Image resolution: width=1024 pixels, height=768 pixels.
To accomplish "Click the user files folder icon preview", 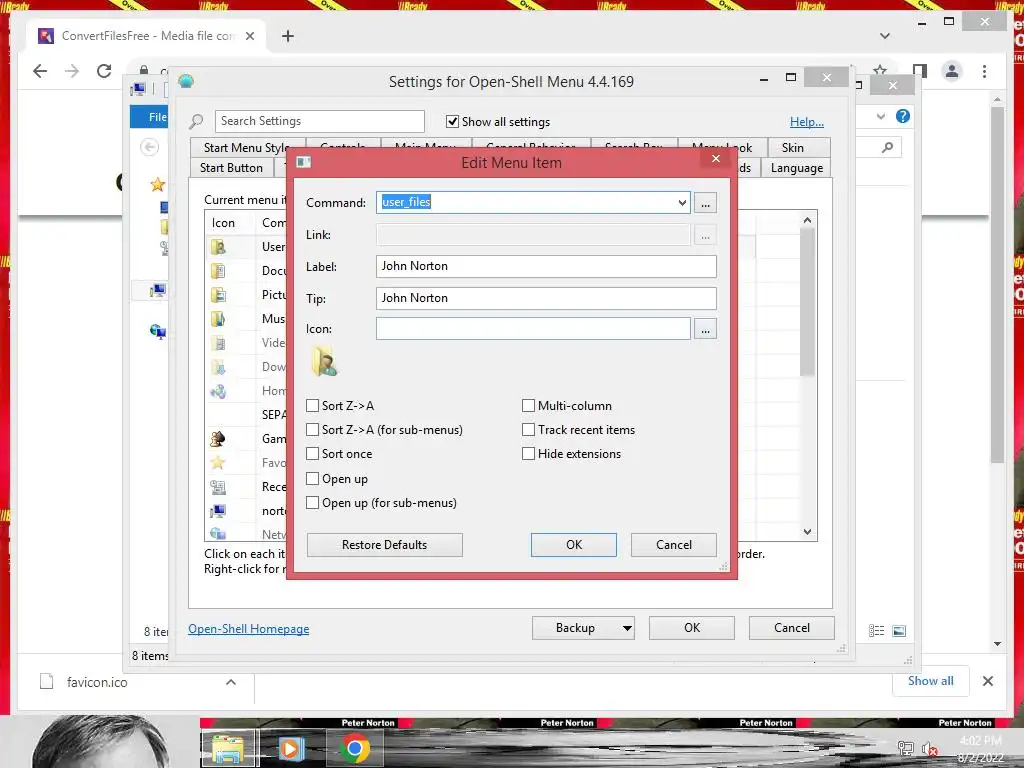I will pyautogui.click(x=324, y=361).
